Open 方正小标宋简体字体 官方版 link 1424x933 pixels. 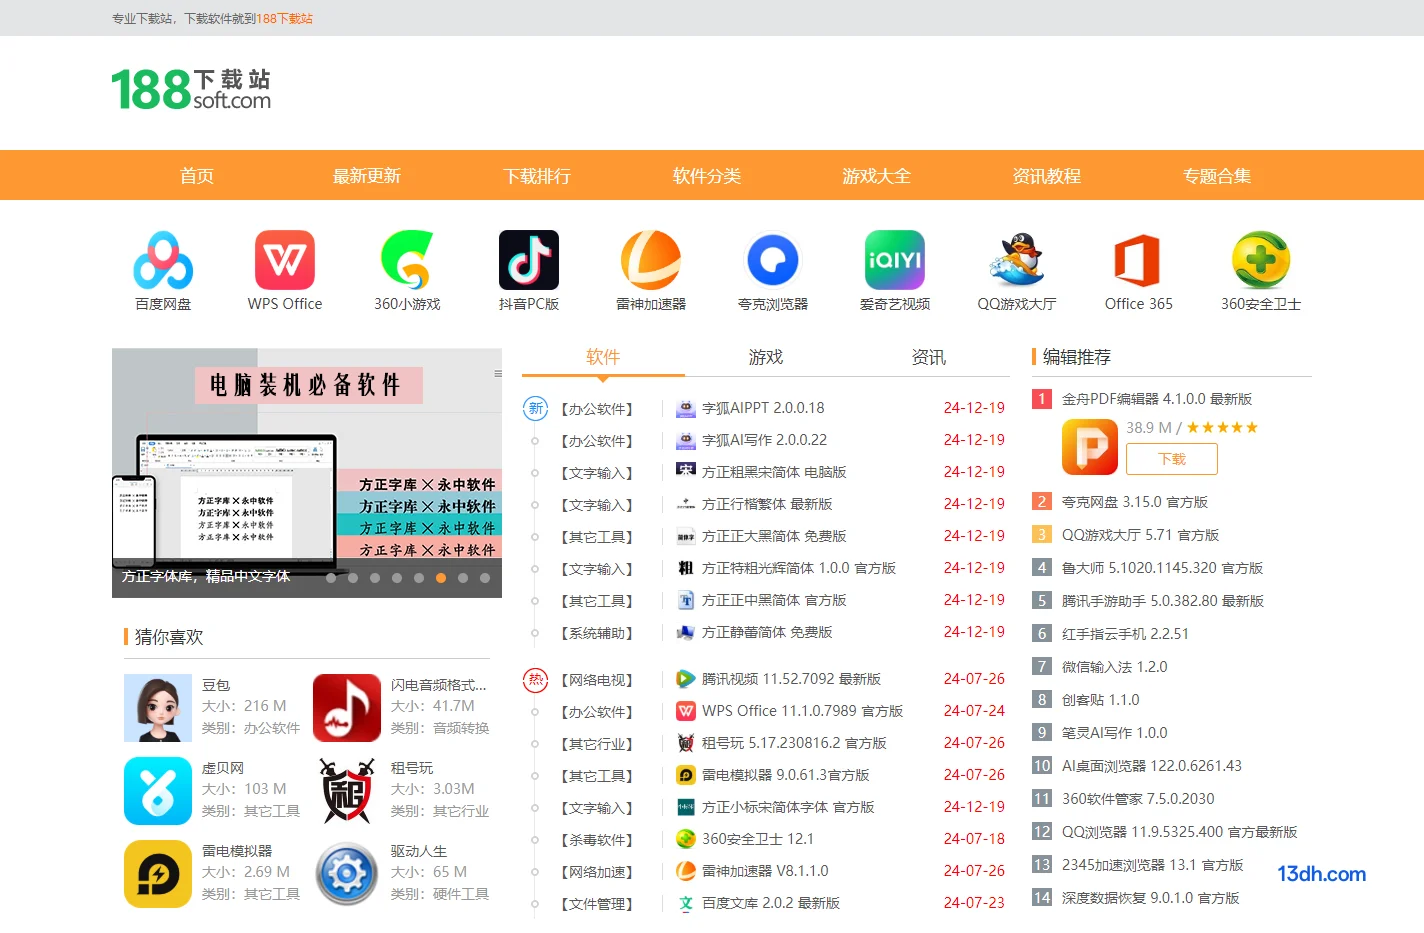788,807
